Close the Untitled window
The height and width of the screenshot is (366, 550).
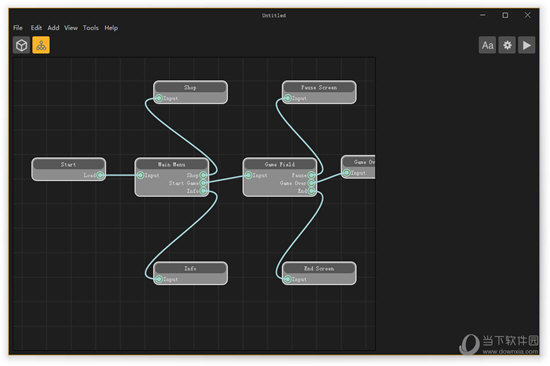click(528, 15)
